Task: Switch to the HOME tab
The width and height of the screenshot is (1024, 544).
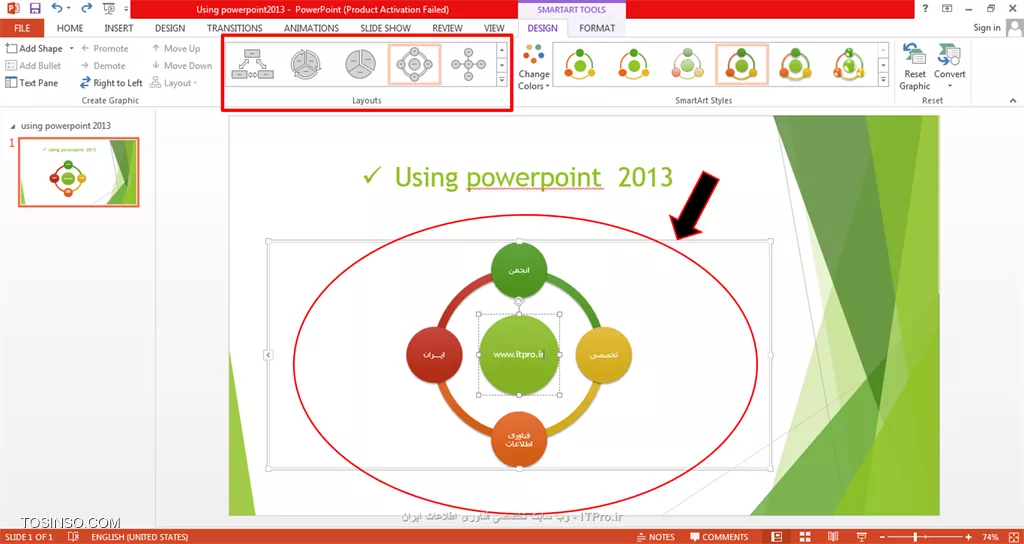Action: click(x=70, y=28)
